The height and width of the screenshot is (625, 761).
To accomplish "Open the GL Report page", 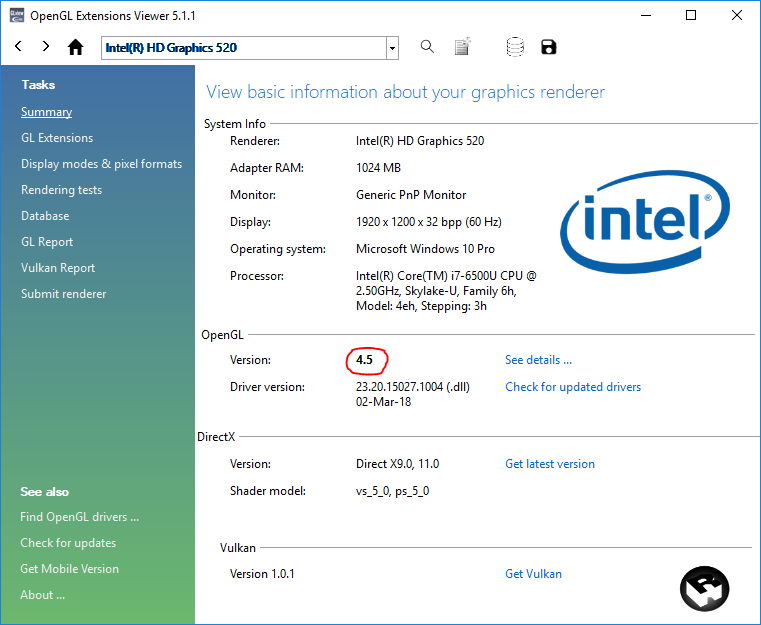I will pos(47,242).
